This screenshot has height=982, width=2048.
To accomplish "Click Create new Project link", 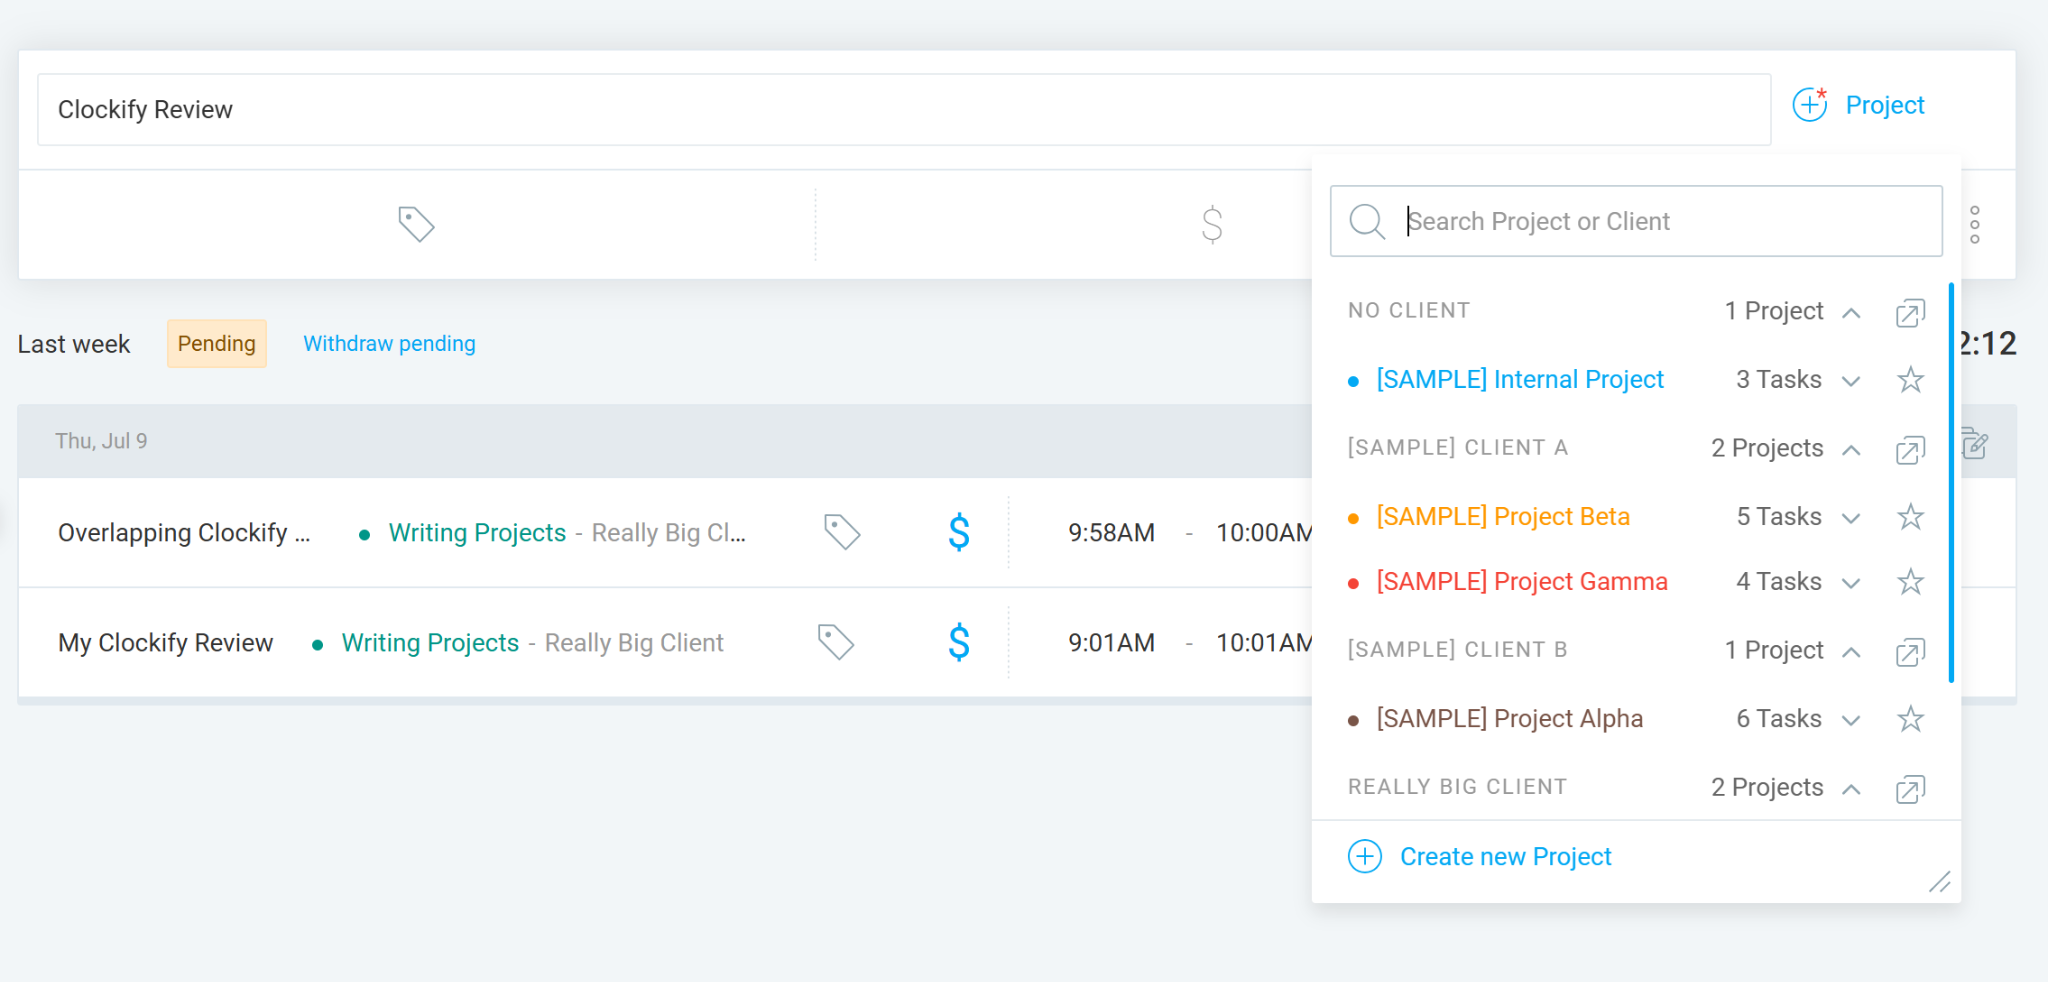I will pos(1506,857).
